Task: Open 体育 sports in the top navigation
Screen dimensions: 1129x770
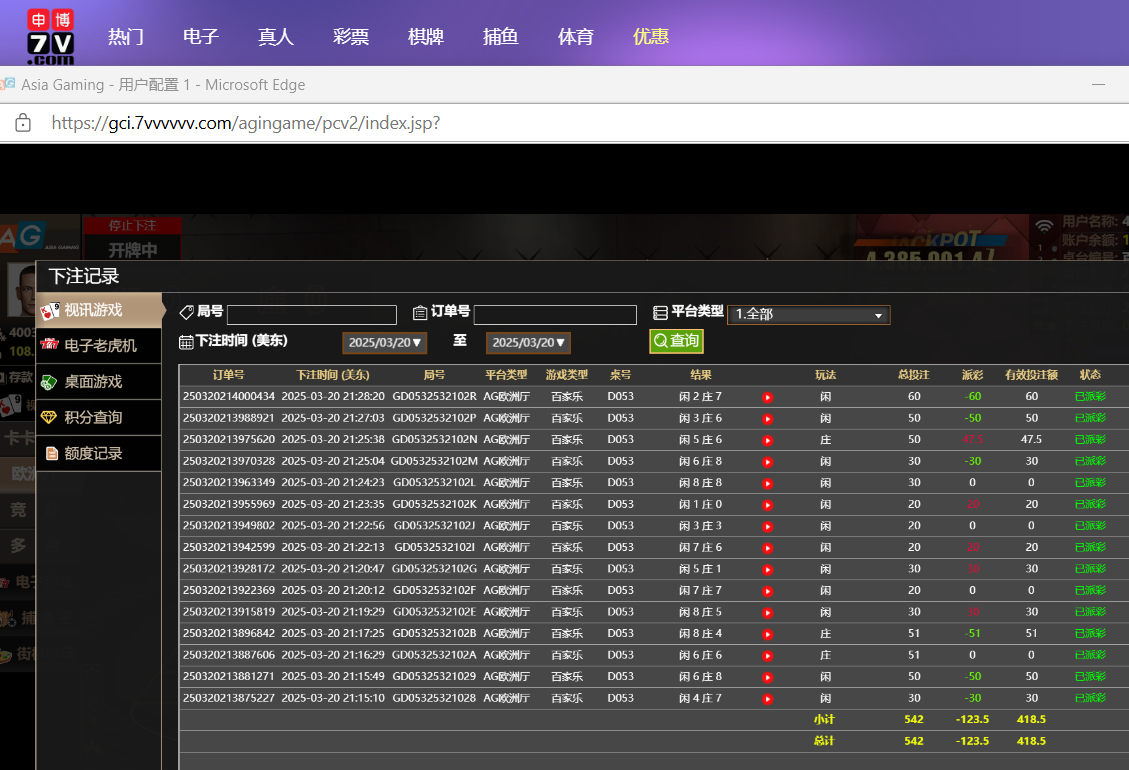Action: (x=575, y=37)
